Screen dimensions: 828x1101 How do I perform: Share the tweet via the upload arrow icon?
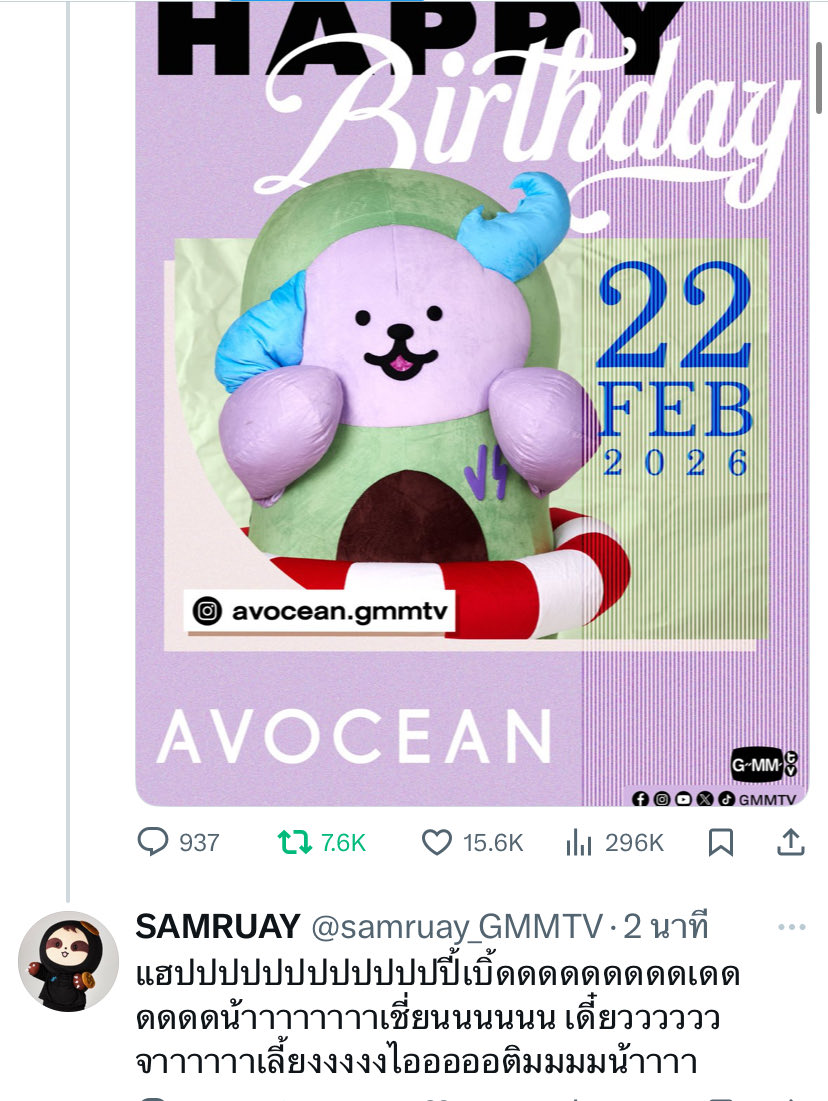[790, 842]
